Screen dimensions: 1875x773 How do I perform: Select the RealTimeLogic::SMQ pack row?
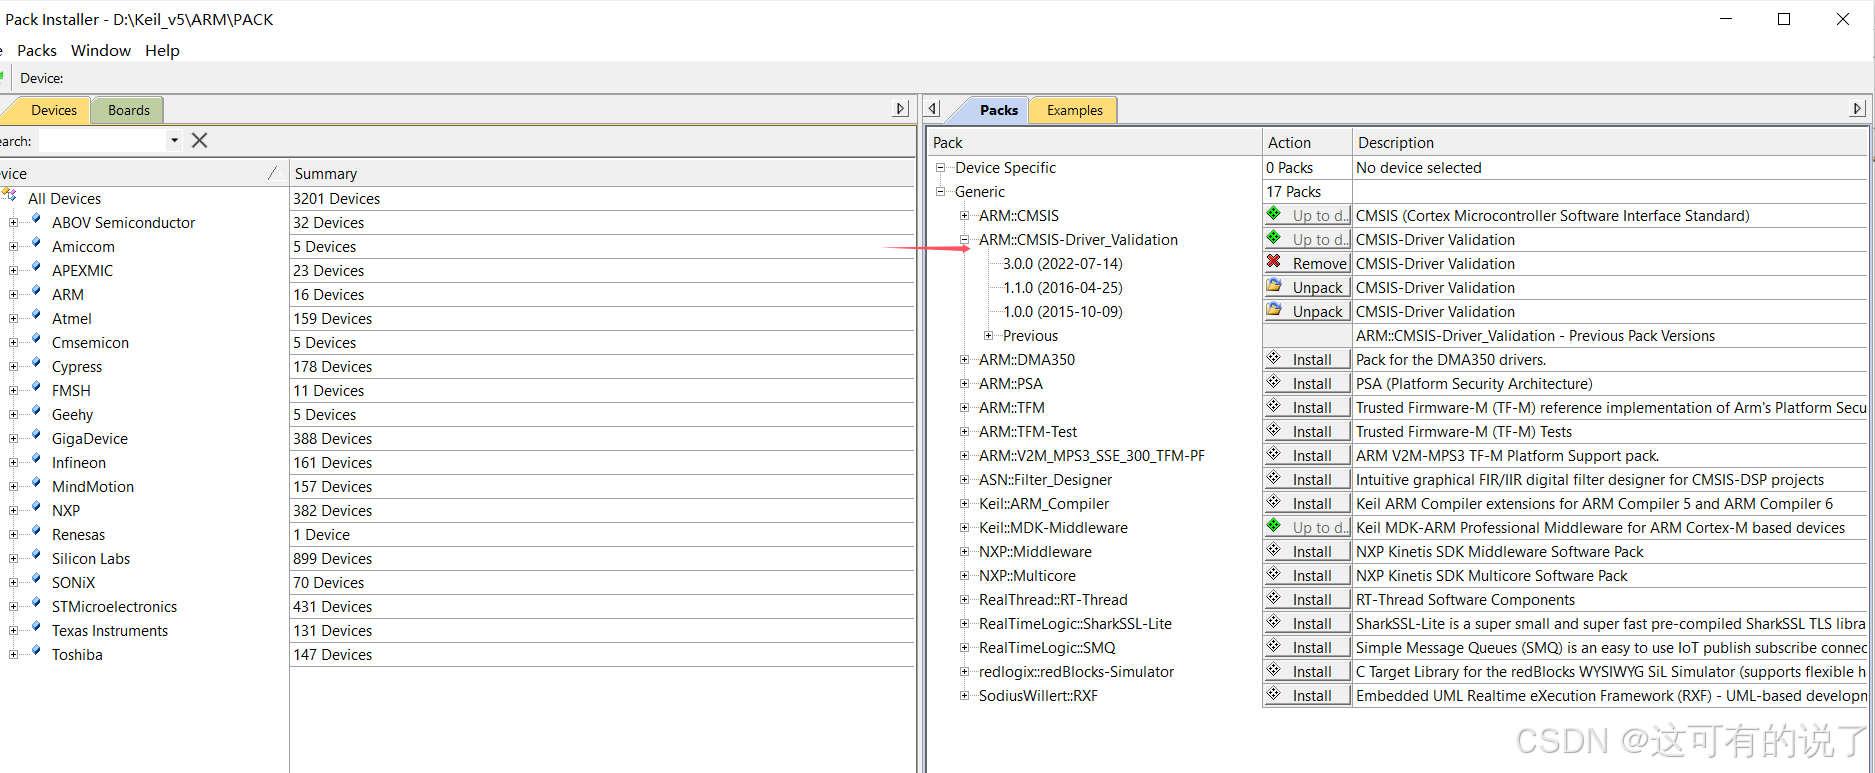pyautogui.click(x=1047, y=647)
